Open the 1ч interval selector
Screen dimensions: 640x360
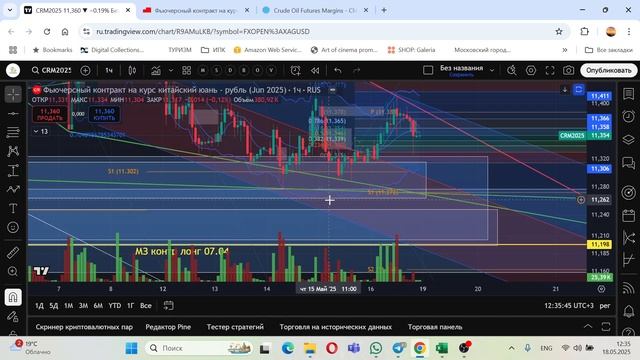pos(109,70)
